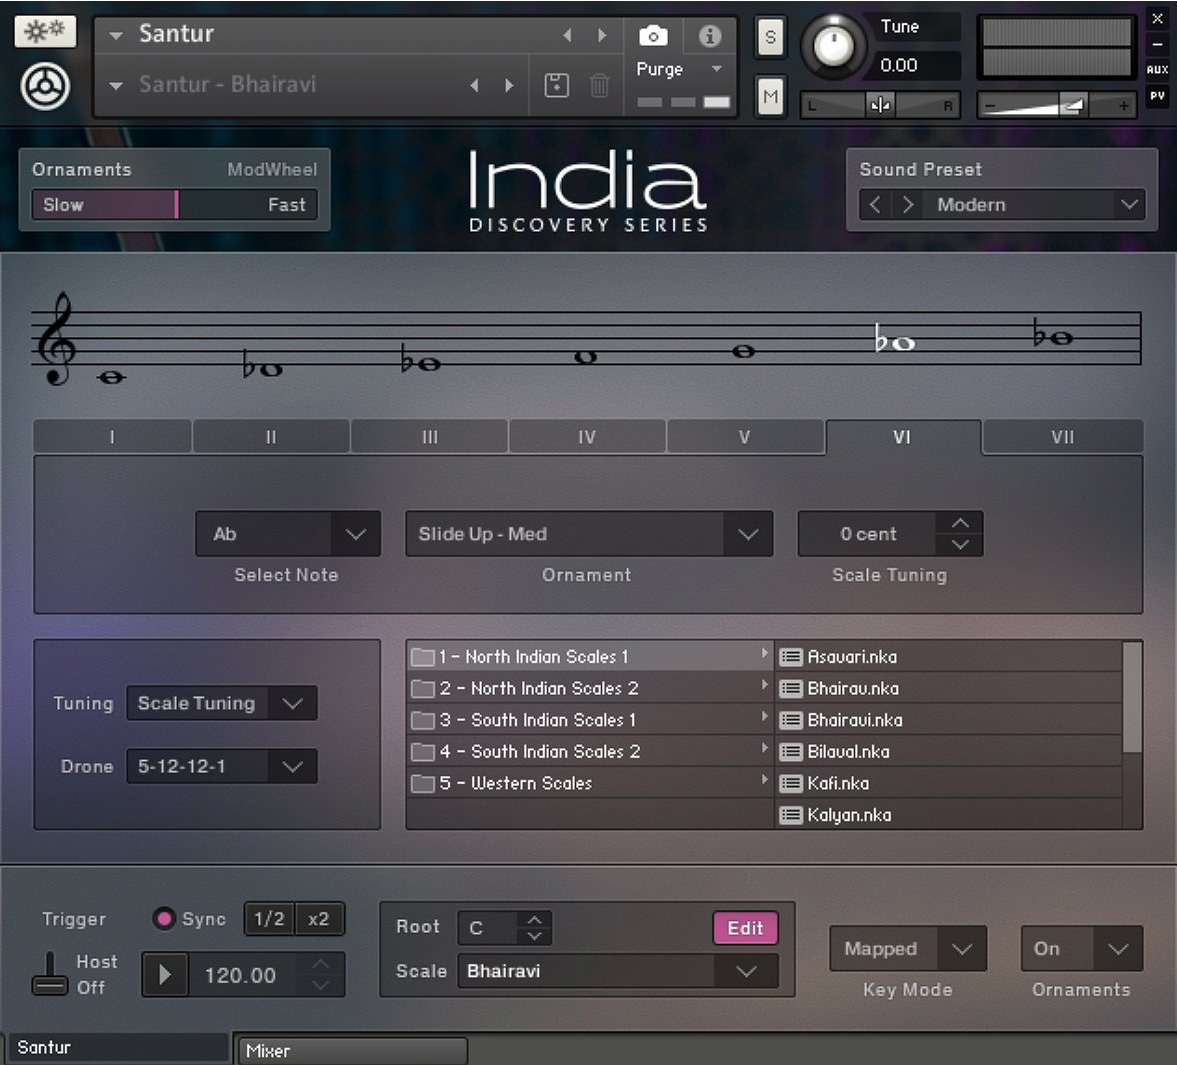Screen dimensions: 1177x1065
Task: Click the Tune knob
Action: pos(833,47)
